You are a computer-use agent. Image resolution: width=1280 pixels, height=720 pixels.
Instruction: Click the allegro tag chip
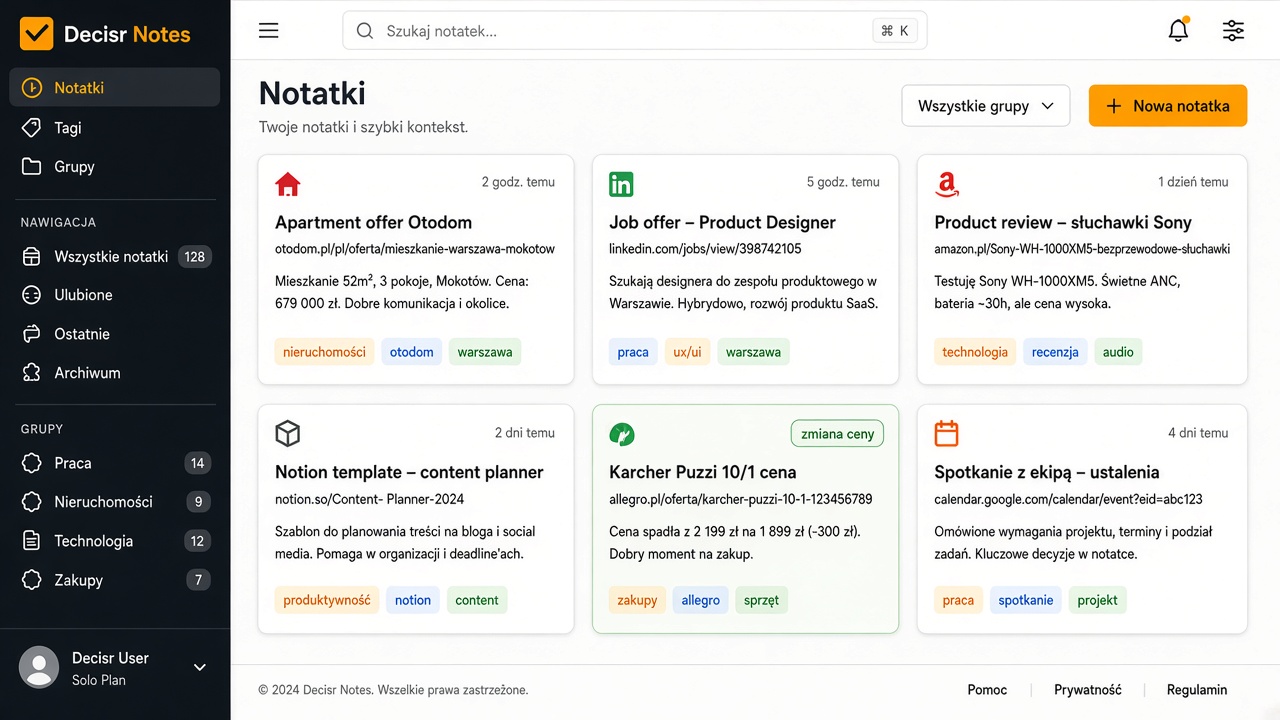click(701, 600)
